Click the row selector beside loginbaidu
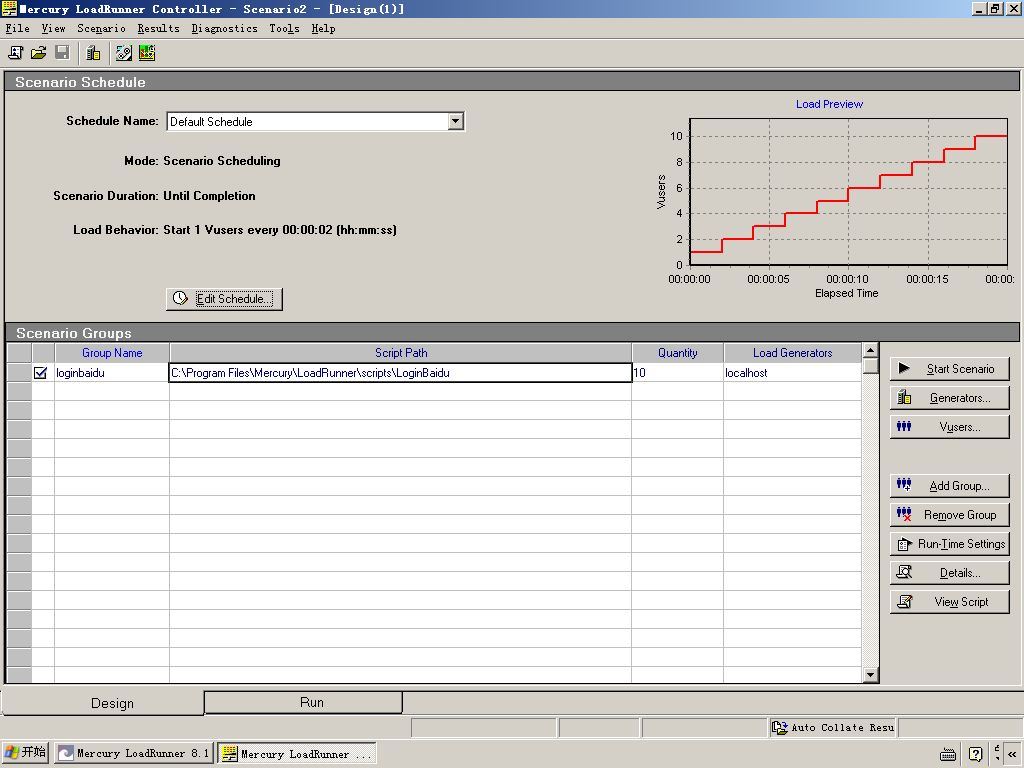 tap(19, 373)
